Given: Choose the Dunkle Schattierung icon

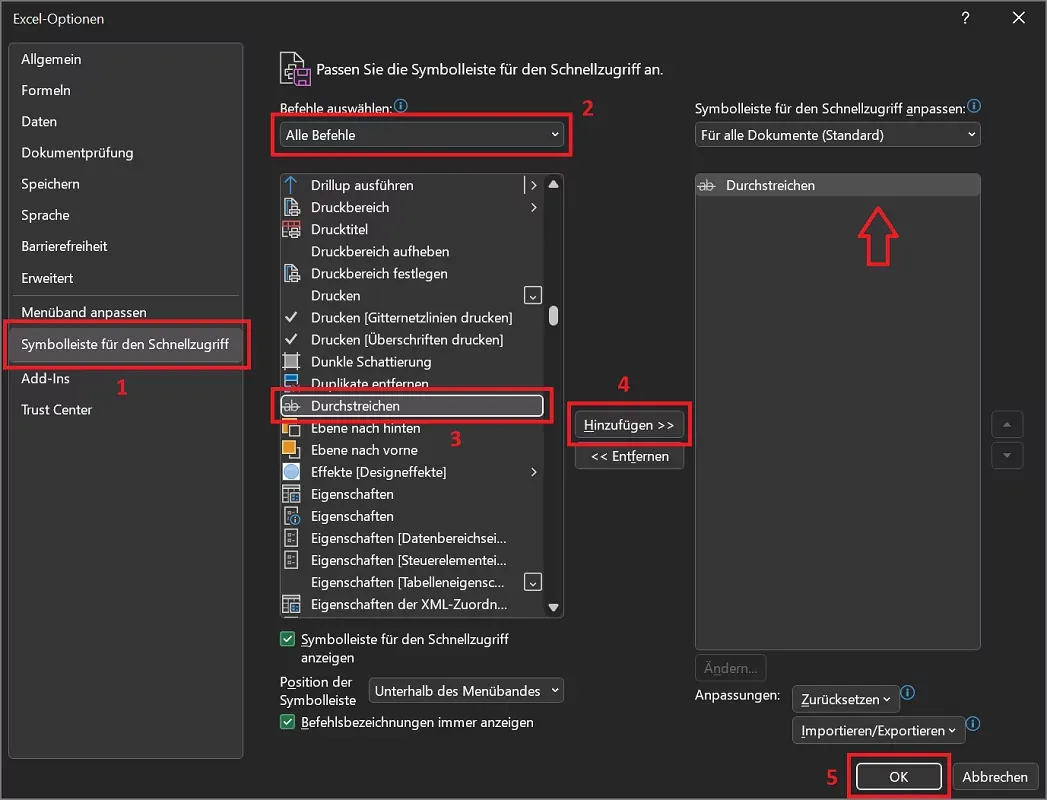Looking at the screenshot, I should 292,362.
